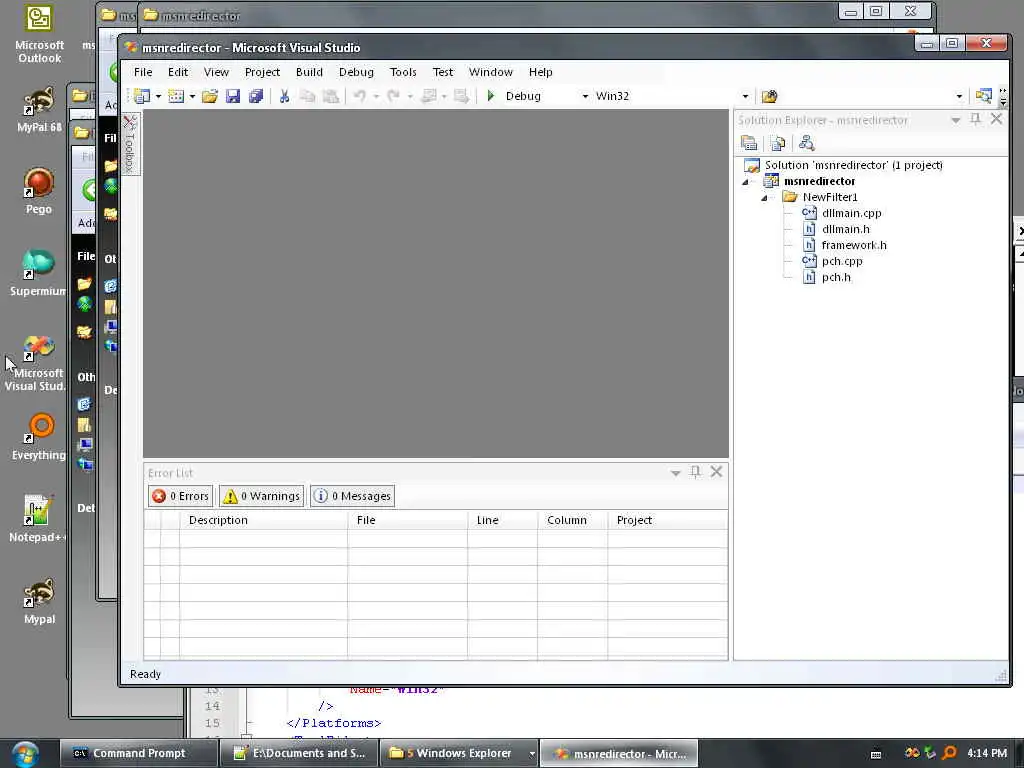Open the File menu
This screenshot has width=1024, height=768.
point(143,72)
